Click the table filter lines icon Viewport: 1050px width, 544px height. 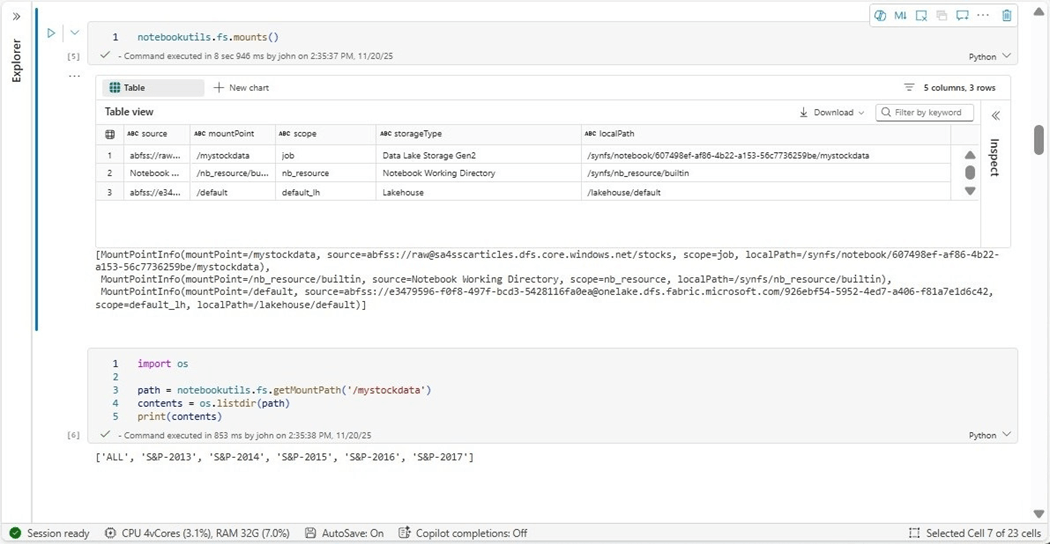click(909, 88)
